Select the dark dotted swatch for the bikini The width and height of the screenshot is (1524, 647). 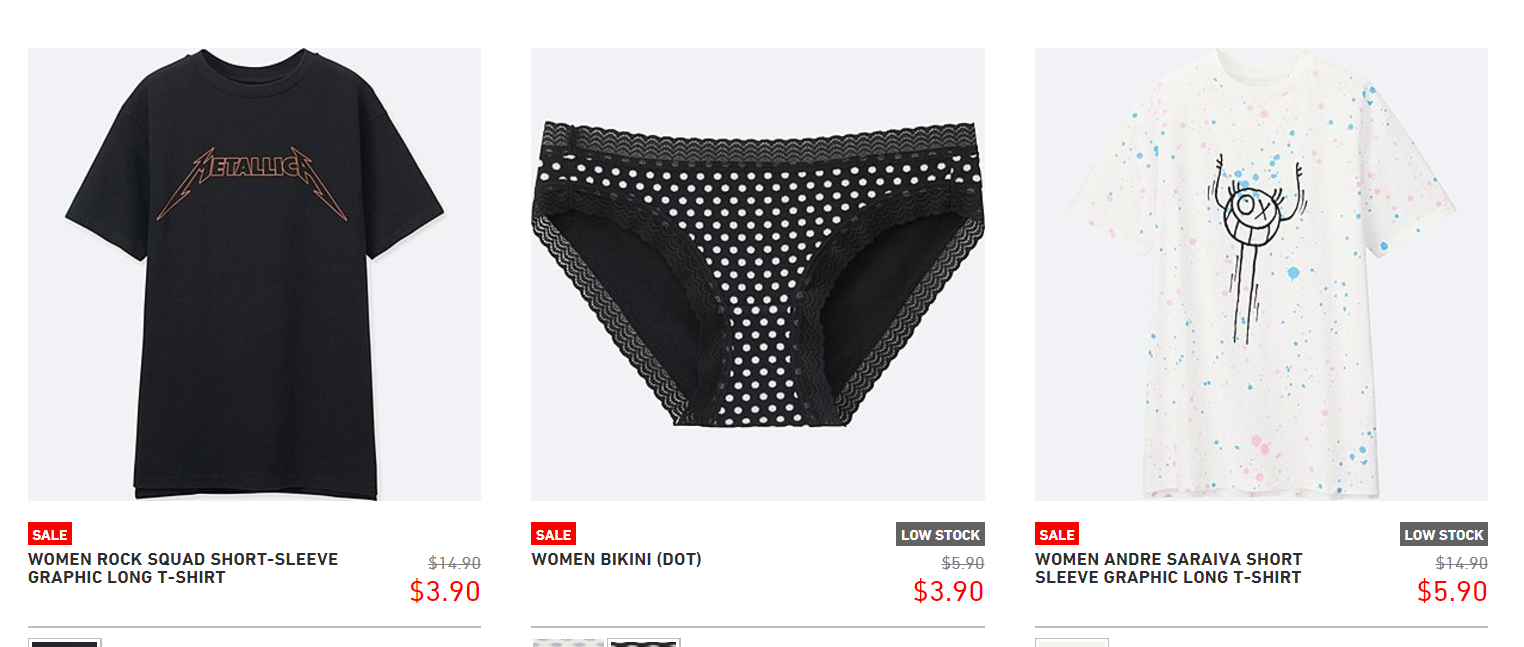coord(644,643)
